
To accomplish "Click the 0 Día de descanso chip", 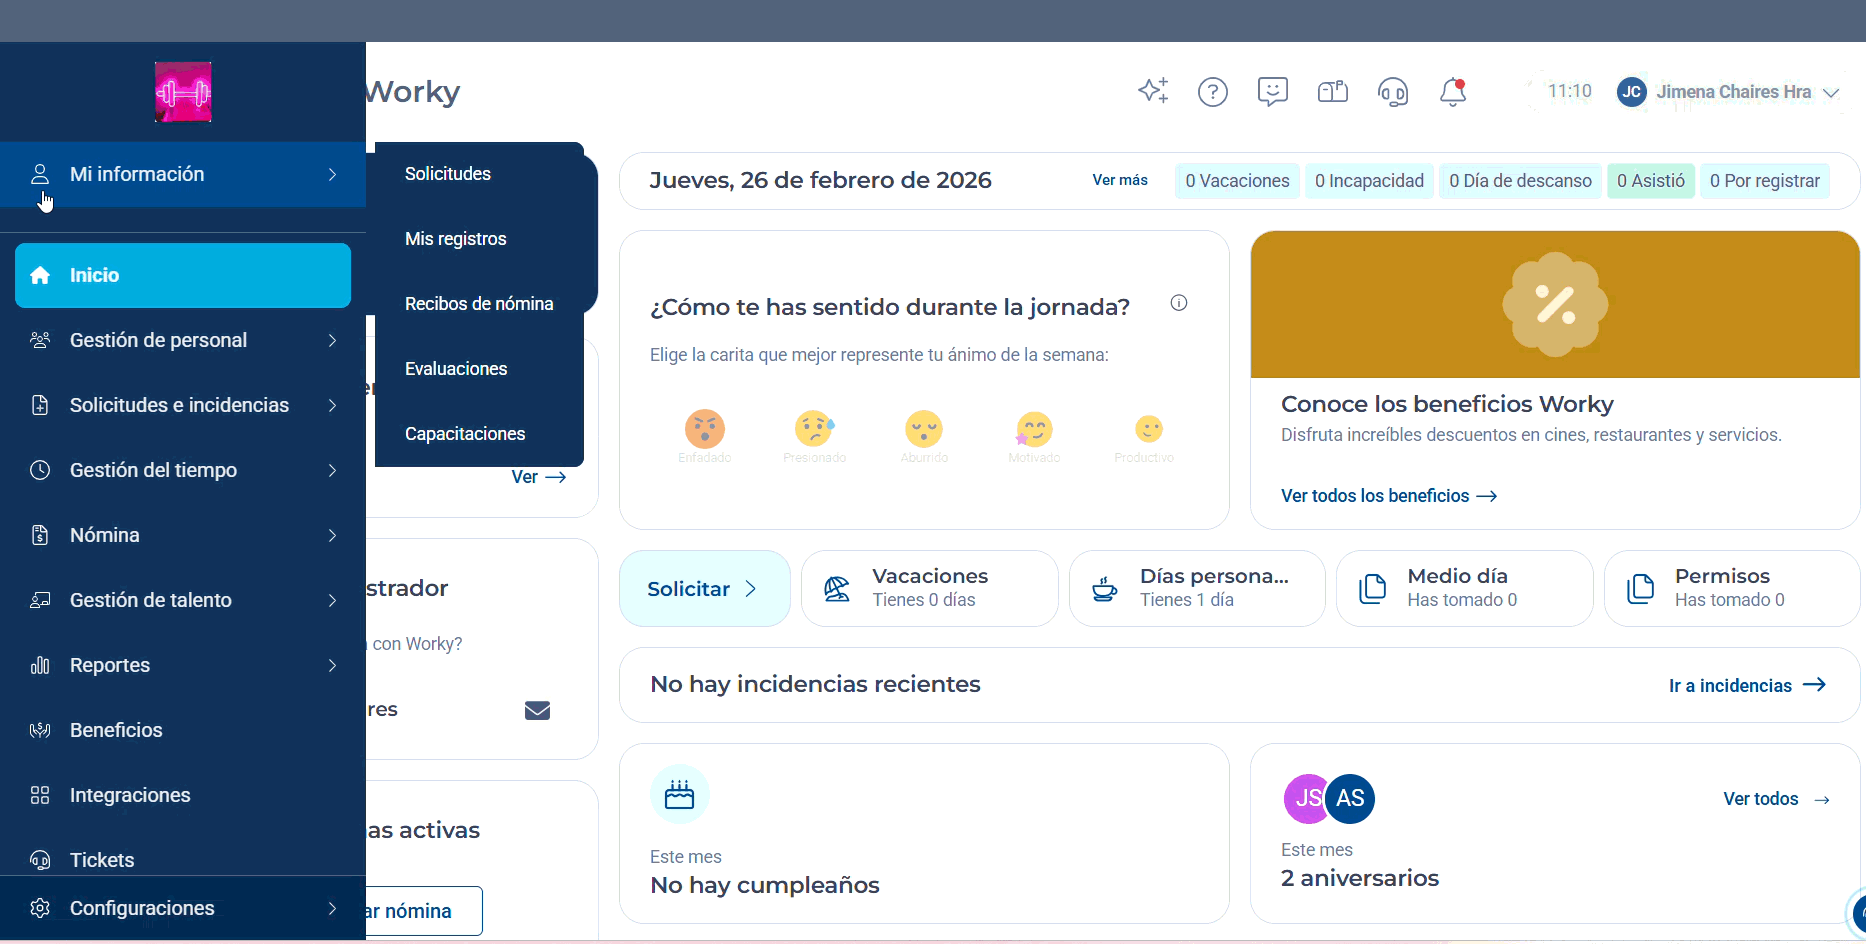I will coord(1520,181).
